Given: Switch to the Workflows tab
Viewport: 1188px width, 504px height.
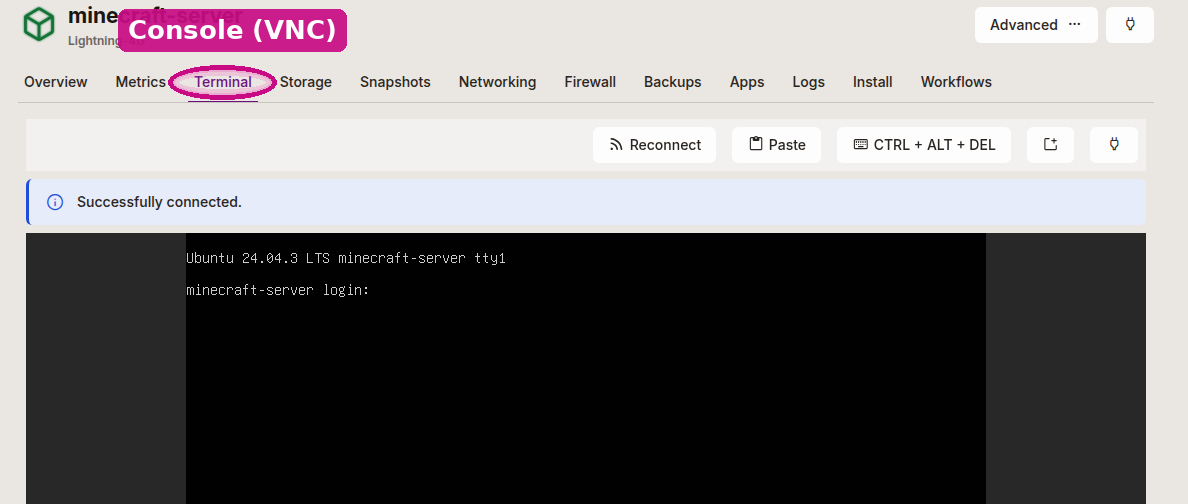Looking at the screenshot, I should click(956, 82).
